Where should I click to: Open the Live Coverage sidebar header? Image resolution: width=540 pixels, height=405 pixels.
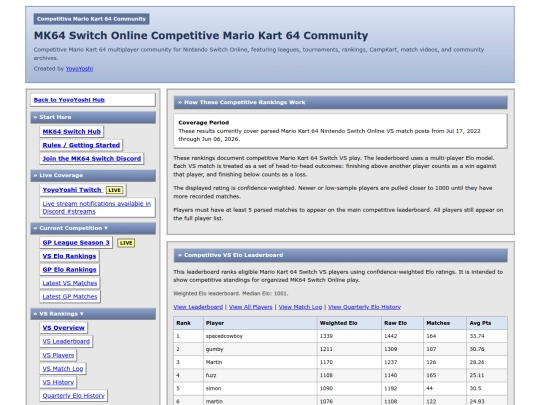point(93,175)
